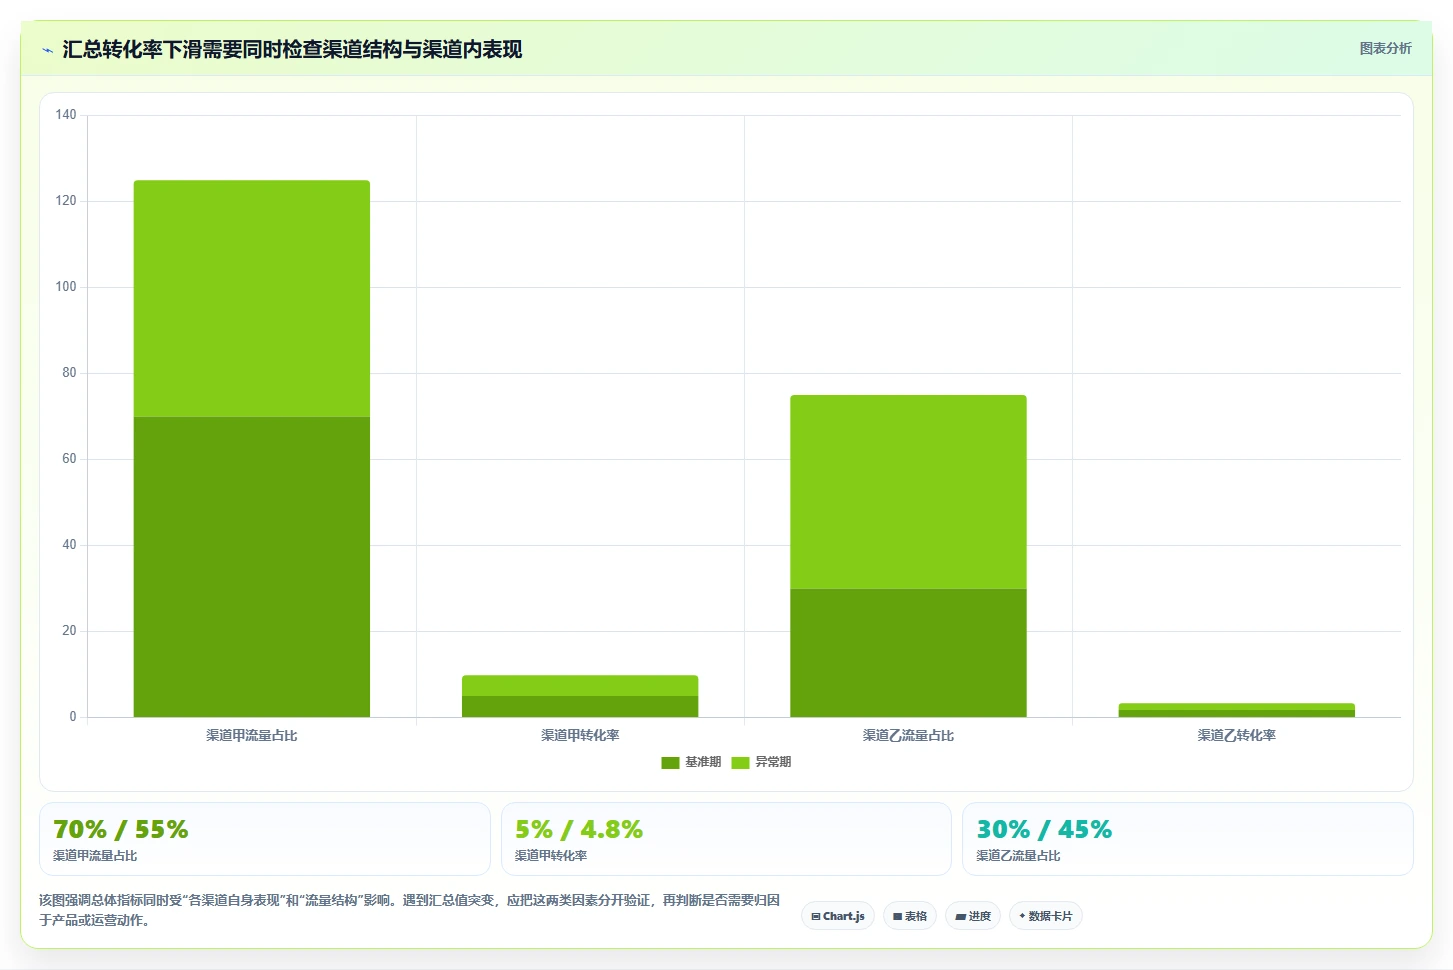Screen dimensions: 1453x970
Task: Click the dark green 基准期 legend swatch
Action: click(670, 763)
